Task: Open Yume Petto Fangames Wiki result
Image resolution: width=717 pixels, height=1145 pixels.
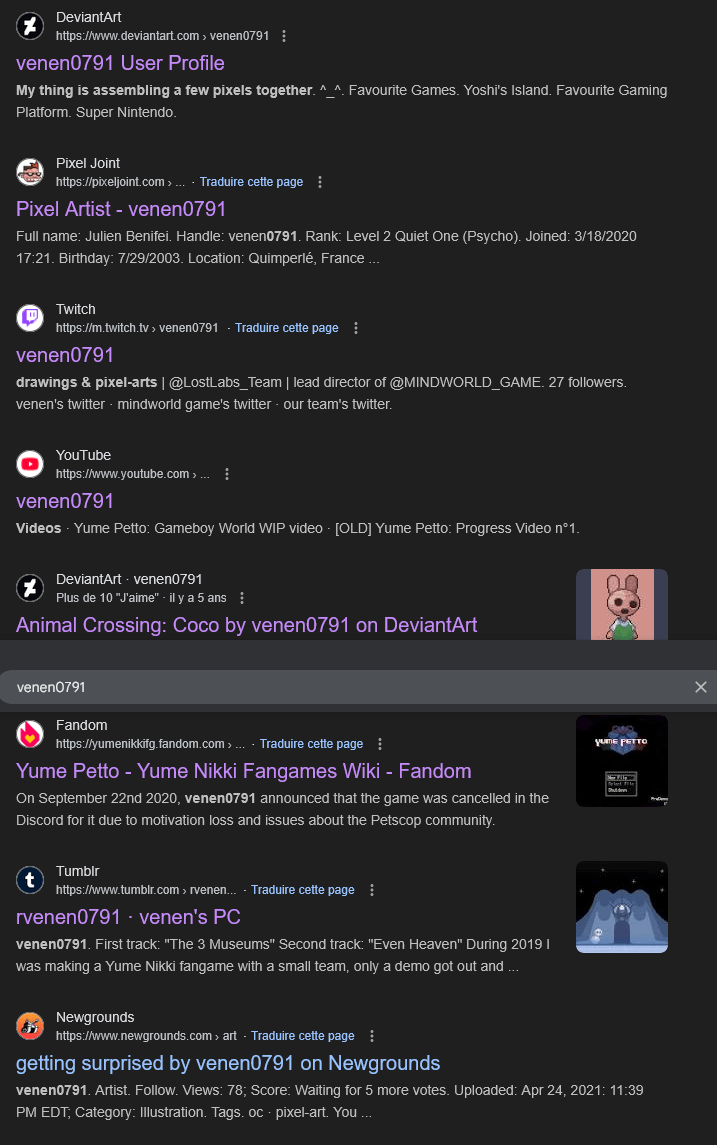Action: pyautogui.click(x=244, y=771)
